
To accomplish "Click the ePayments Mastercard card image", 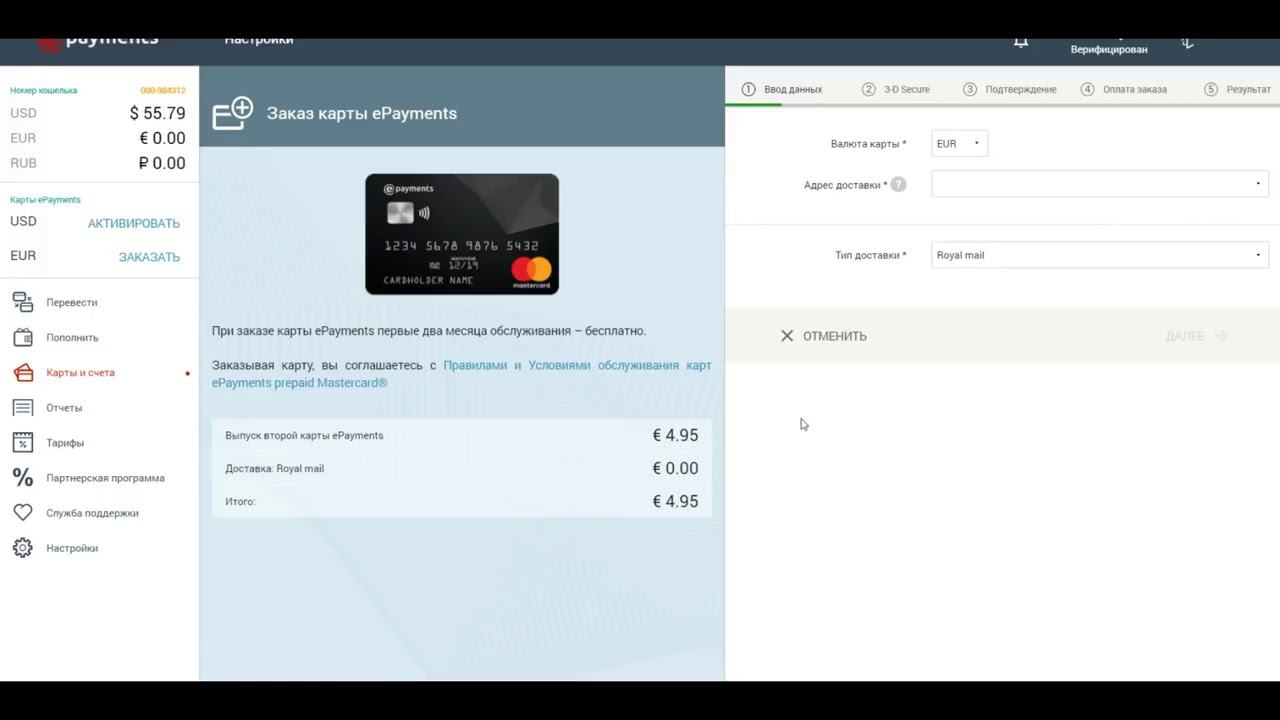I will [462, 234].
